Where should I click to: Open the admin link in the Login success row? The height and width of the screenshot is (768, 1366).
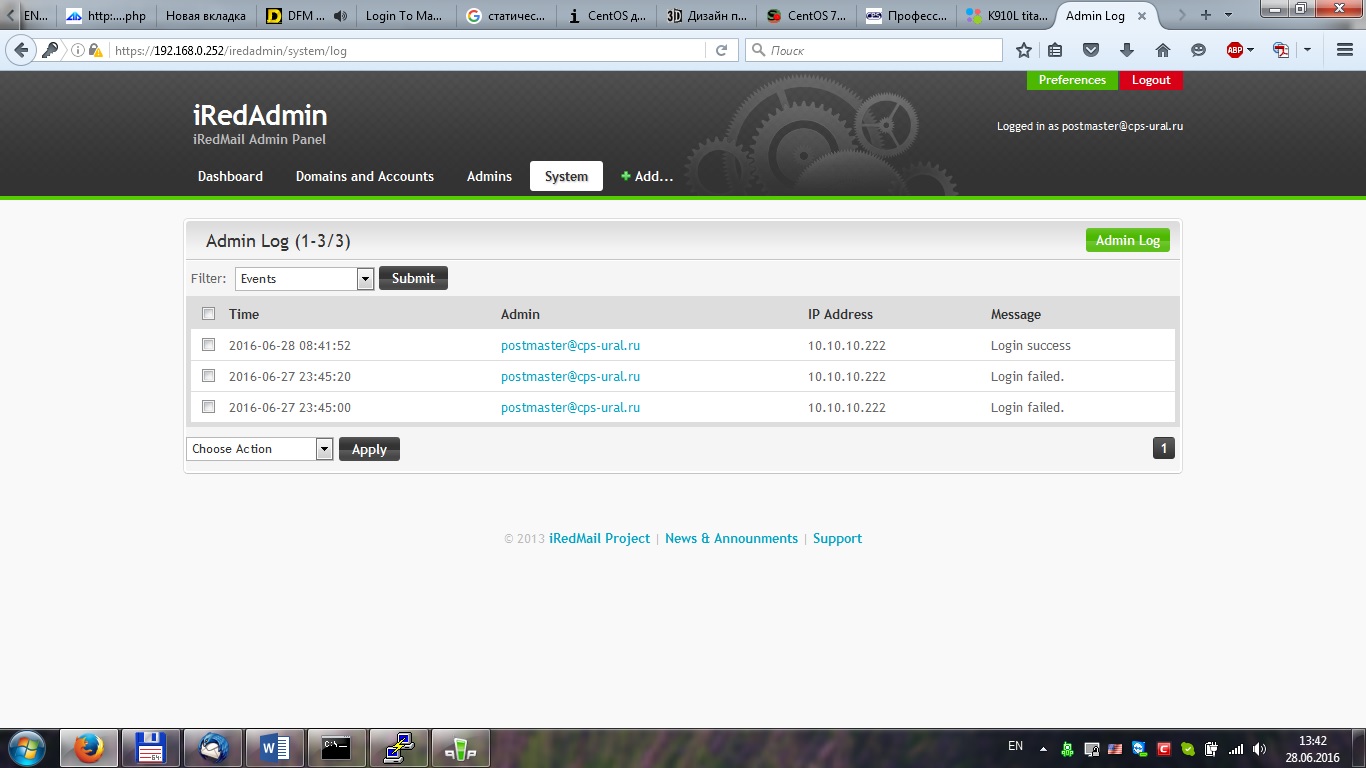(570, 345)
